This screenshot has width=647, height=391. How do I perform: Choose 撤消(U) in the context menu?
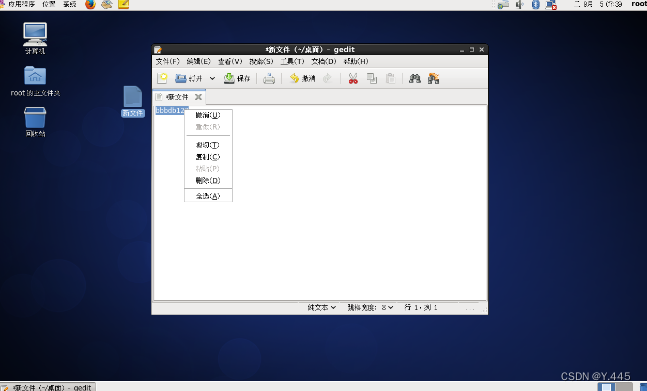[208, 115]
